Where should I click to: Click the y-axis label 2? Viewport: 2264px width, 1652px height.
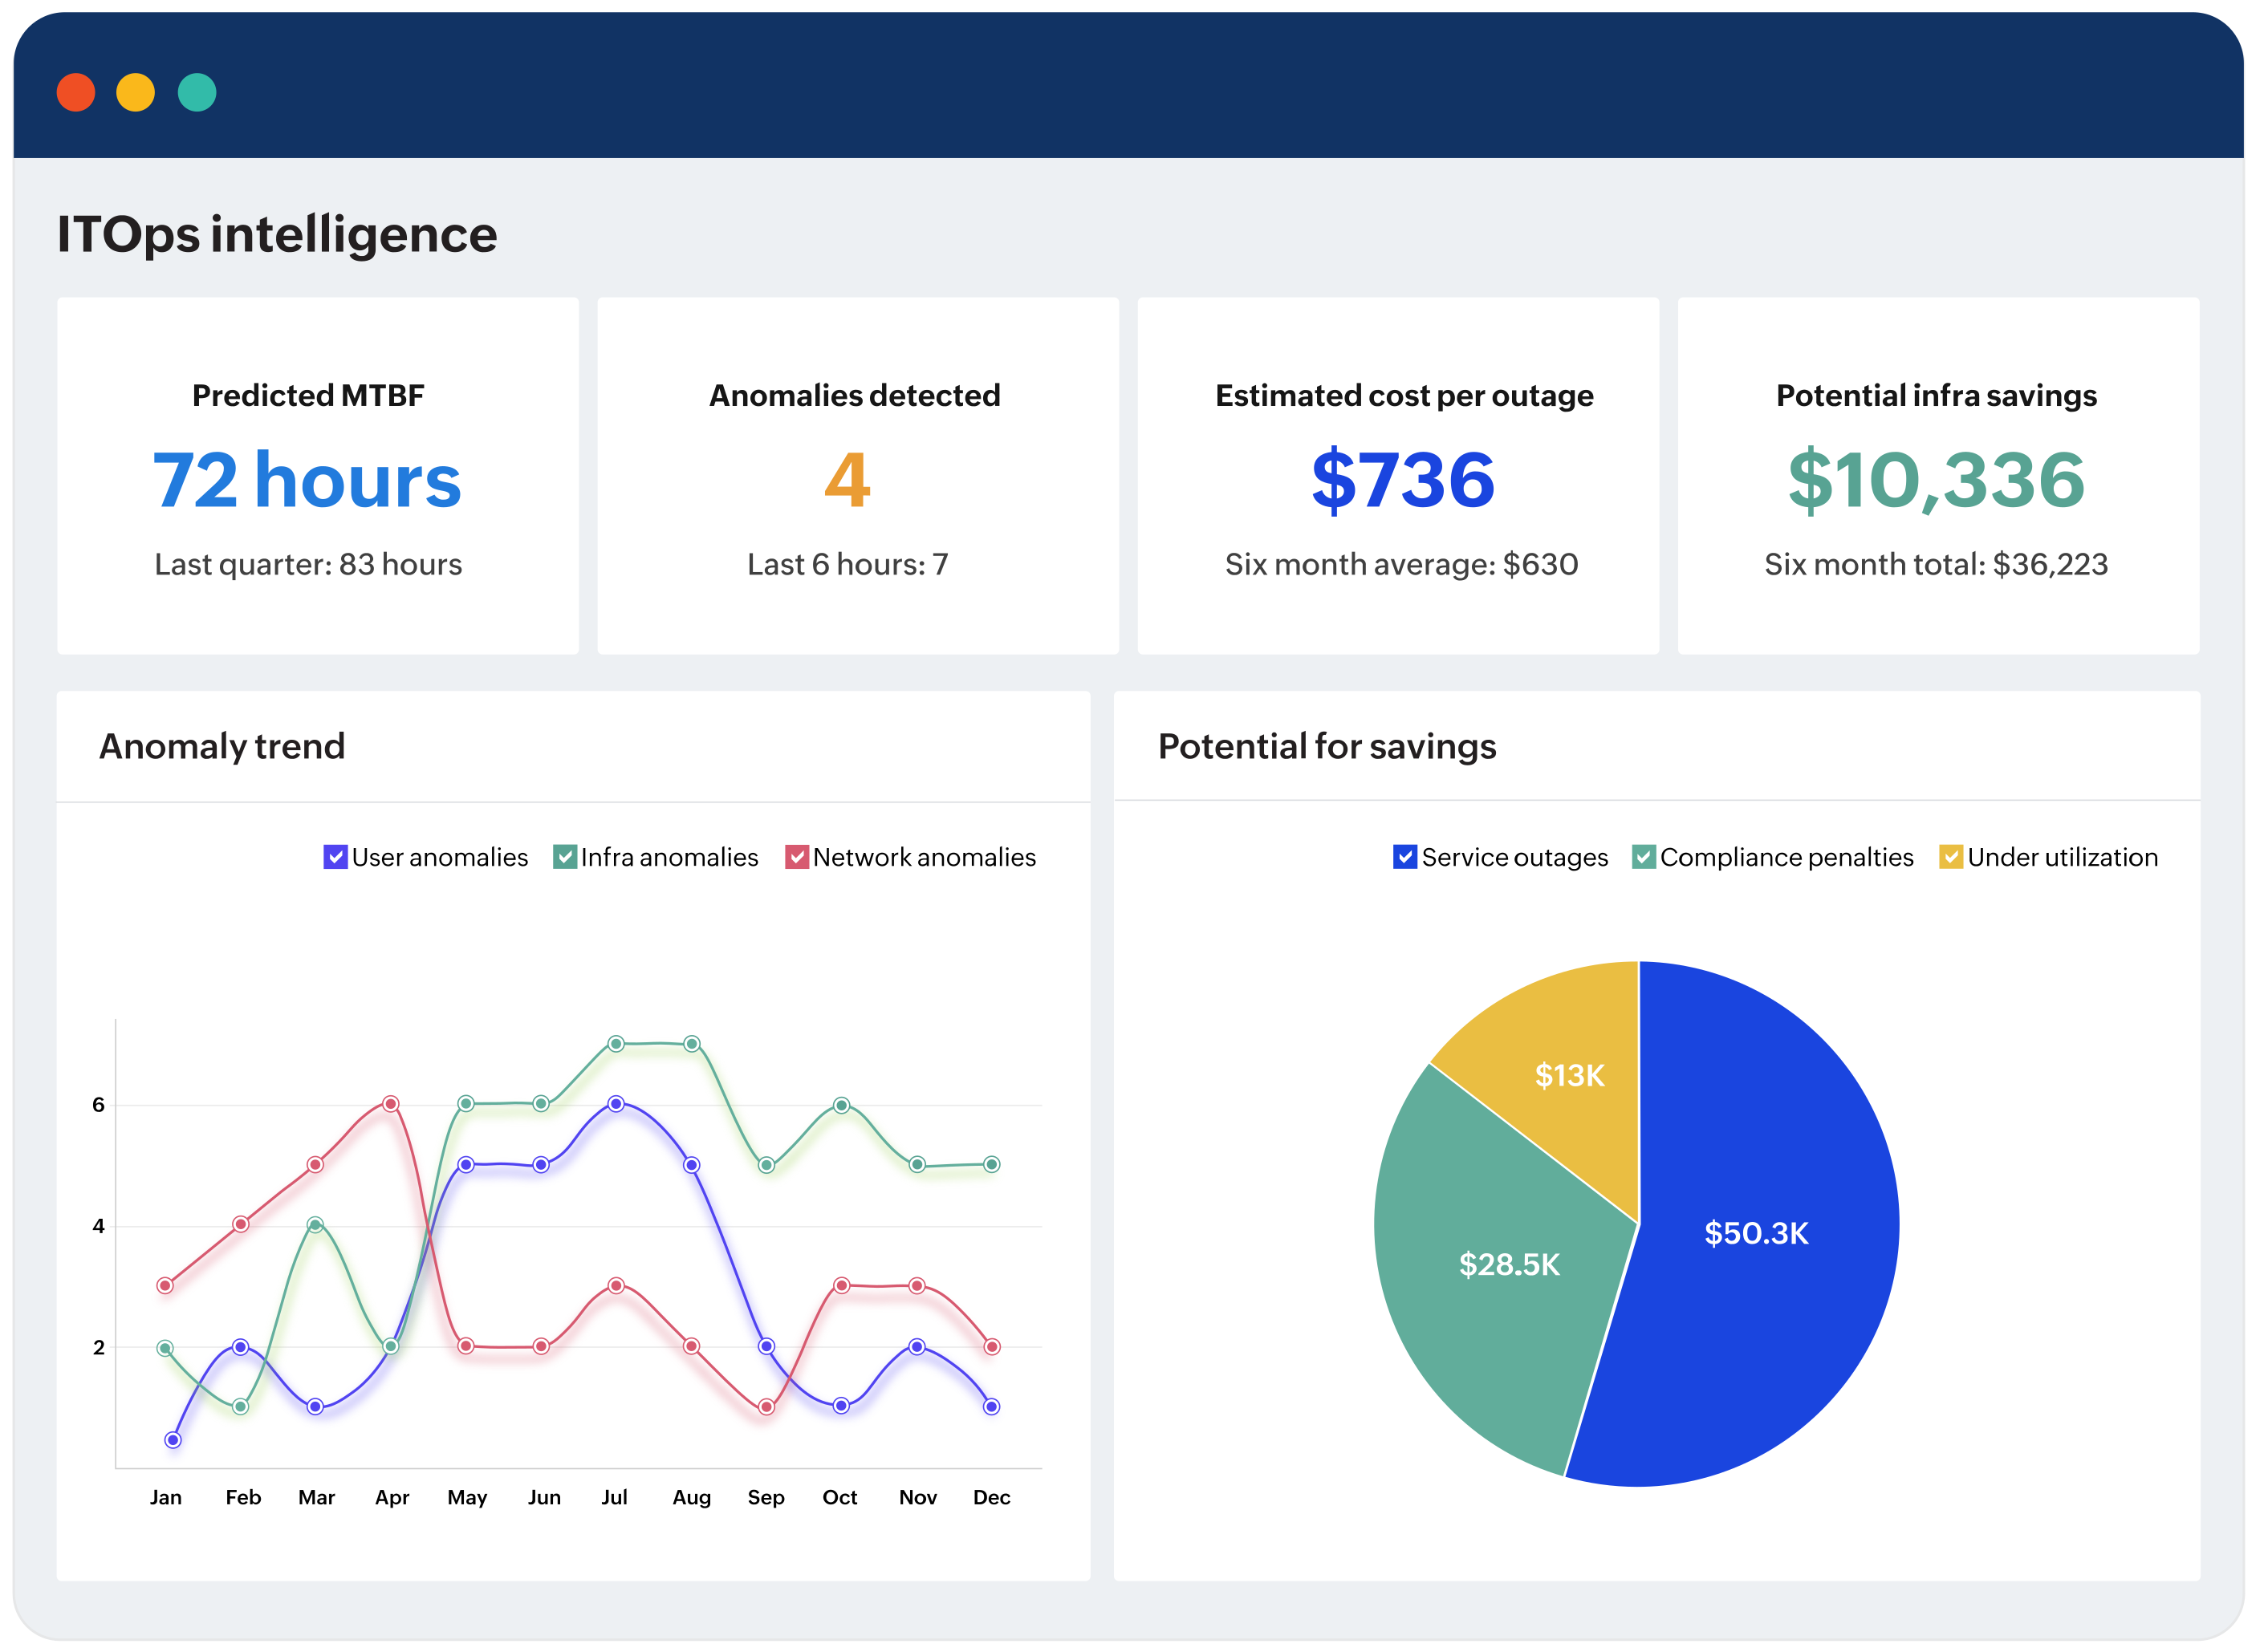98,1348
